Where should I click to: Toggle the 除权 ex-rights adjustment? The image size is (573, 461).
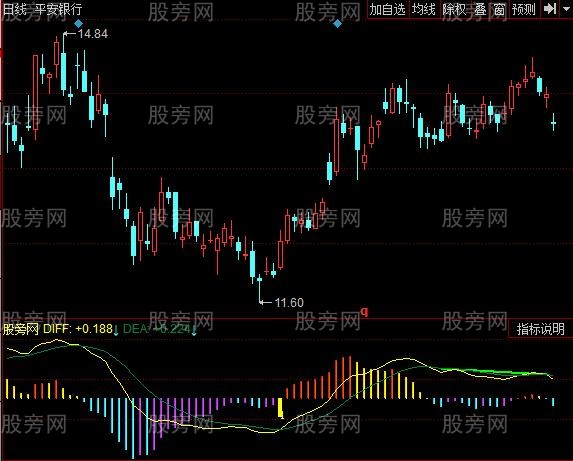pos(454,9)
